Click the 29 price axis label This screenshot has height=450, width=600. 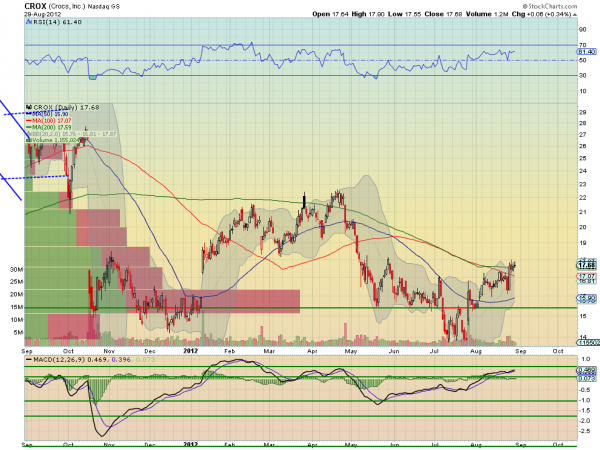[582, 112]
